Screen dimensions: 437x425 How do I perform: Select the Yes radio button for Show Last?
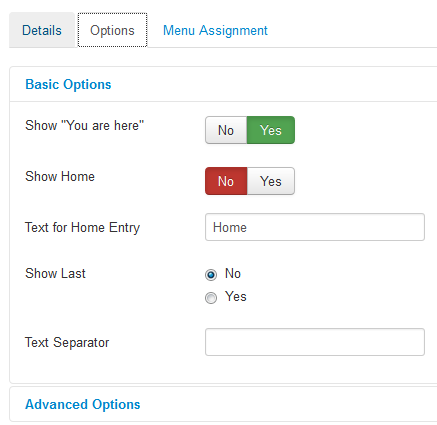211,297
